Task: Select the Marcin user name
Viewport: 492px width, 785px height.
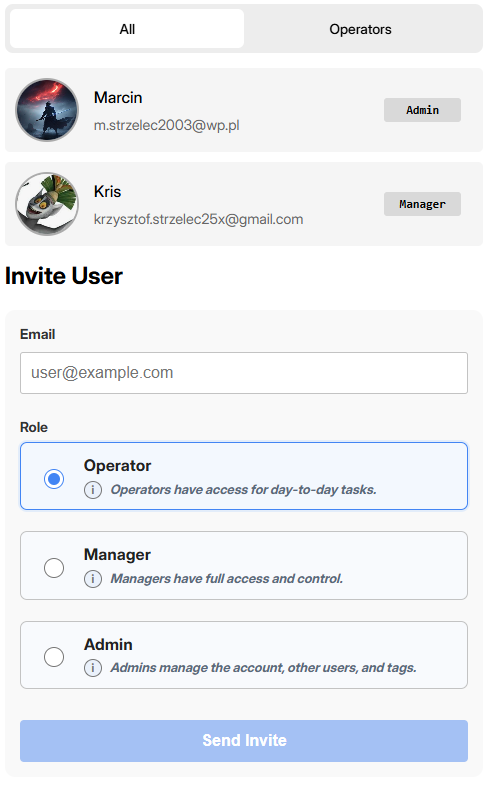Action: [x=118, y=97]
